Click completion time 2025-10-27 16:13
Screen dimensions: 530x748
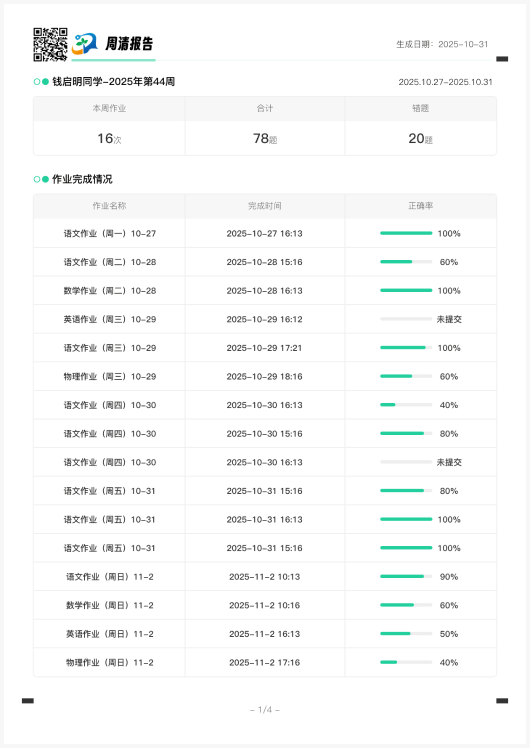pyautogui.click(x=264, y=233)
